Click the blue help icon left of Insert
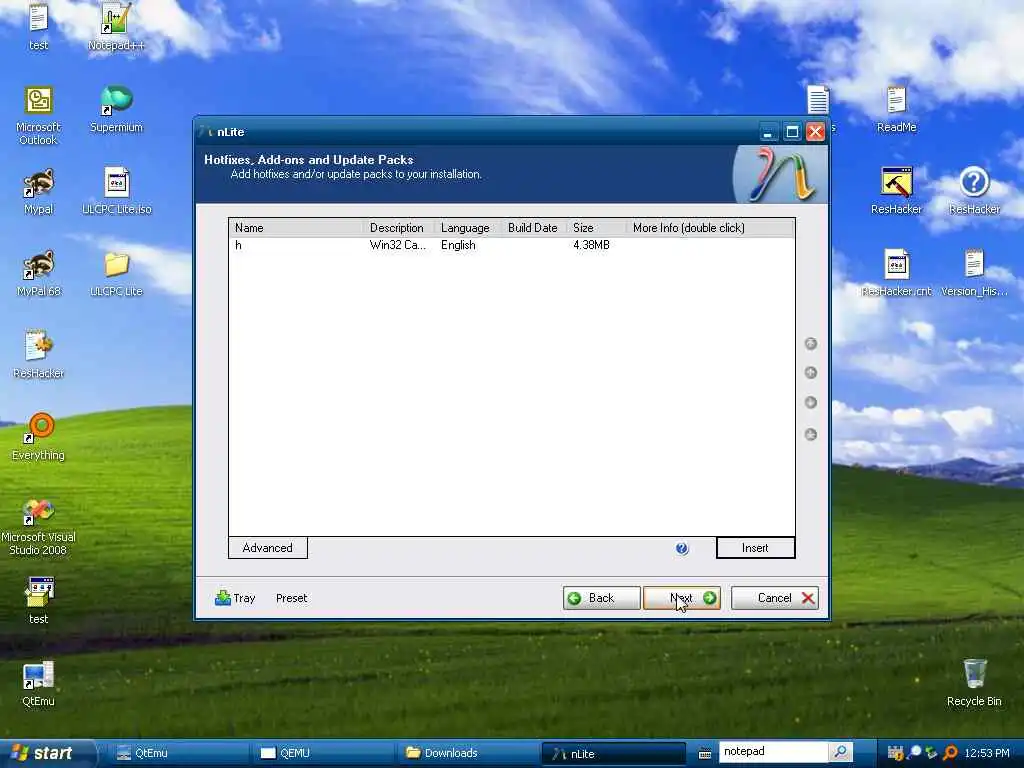1024x768 pixels. pos(682,548)
